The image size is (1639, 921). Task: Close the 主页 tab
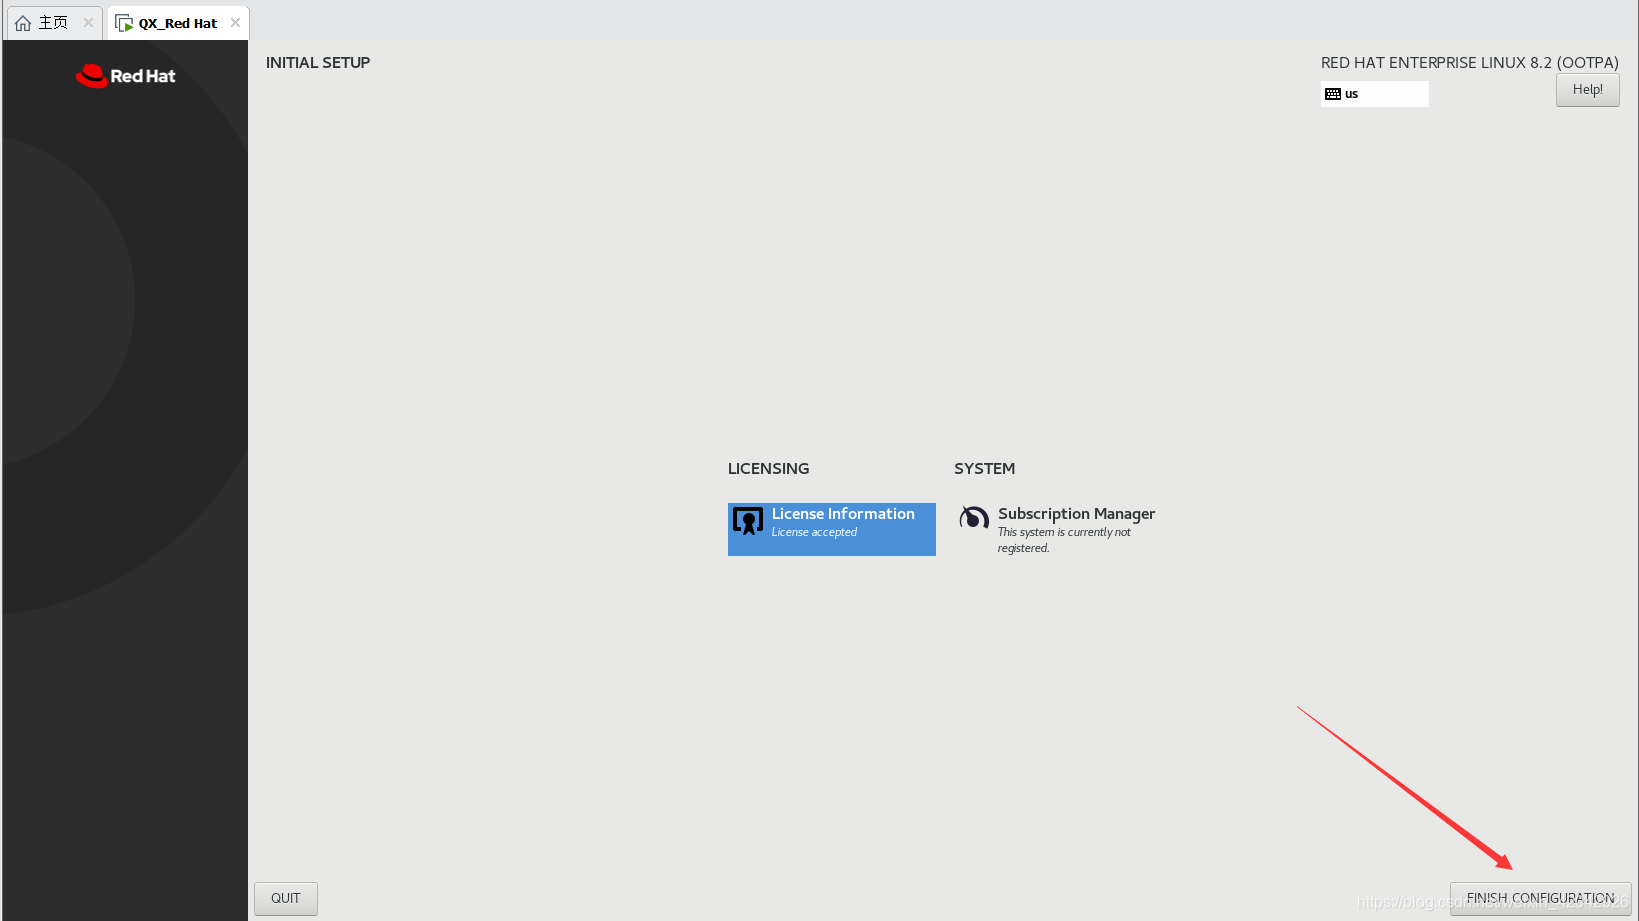coord(88,23)
